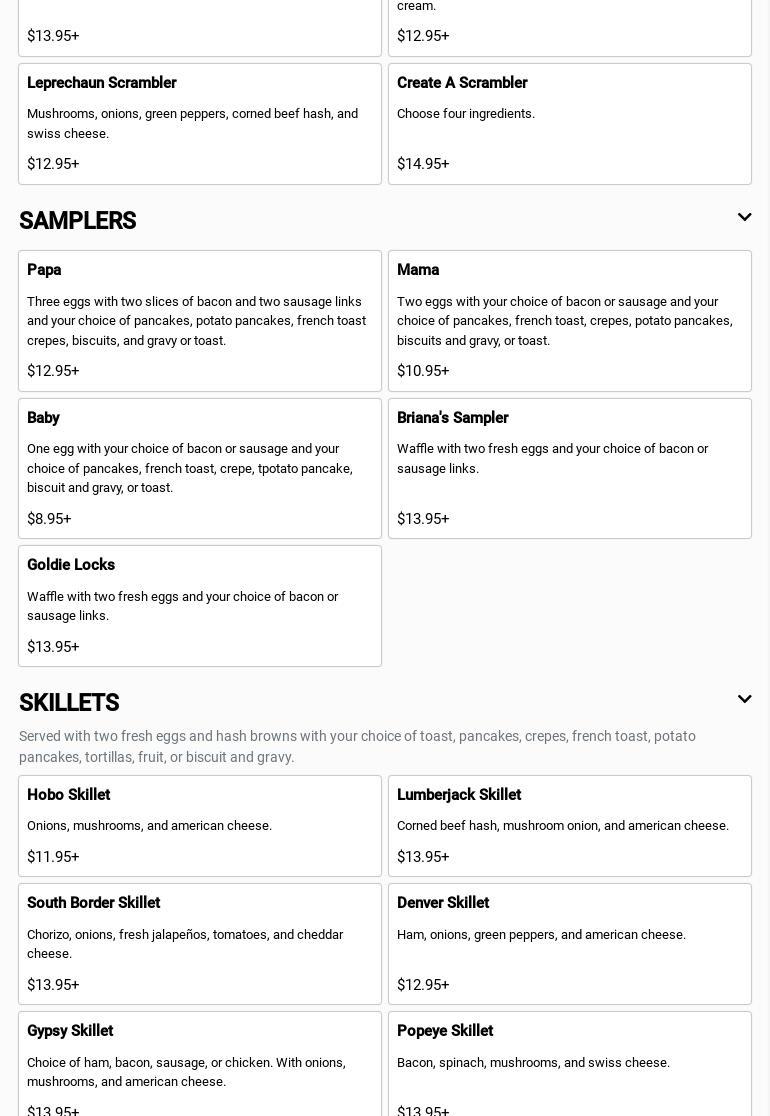Click the $14.95+ price on Create A Scrambler

click(x=423, y=164)
